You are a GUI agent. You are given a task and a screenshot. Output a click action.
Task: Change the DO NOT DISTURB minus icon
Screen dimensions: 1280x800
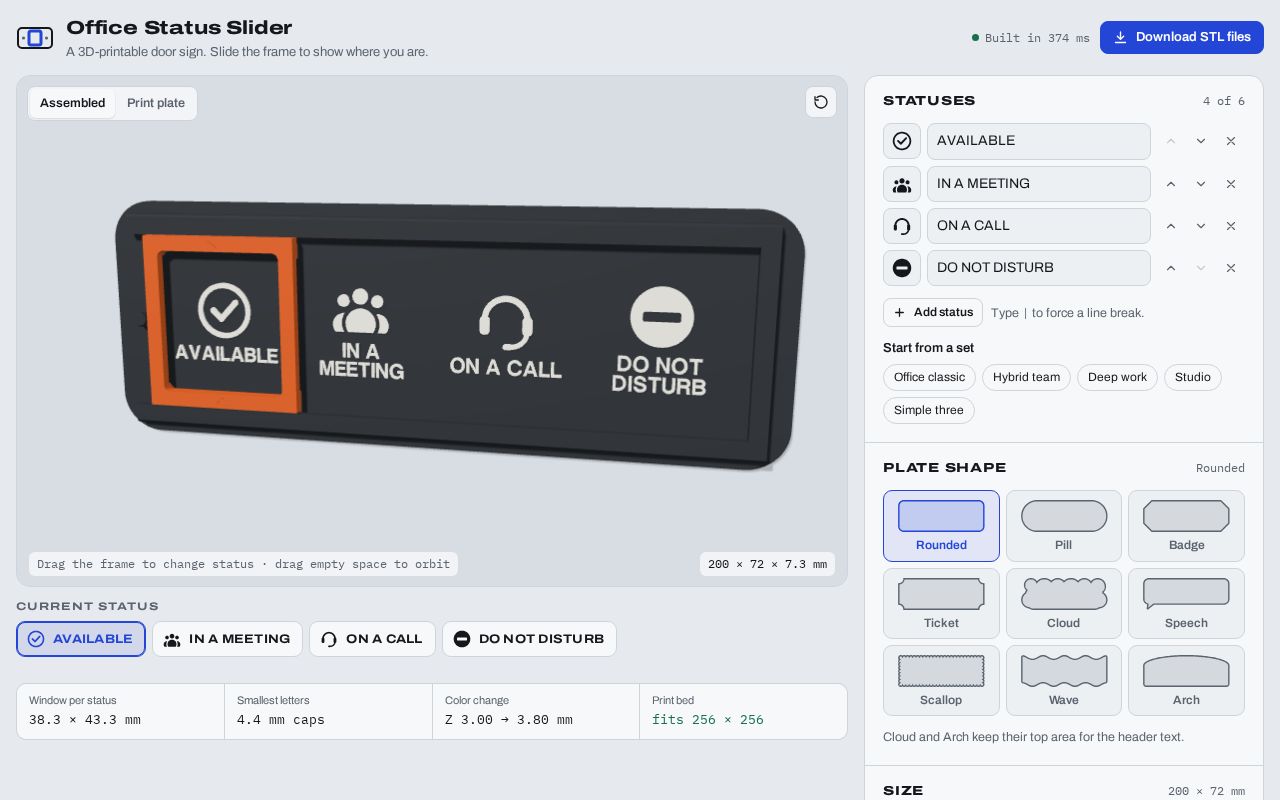pyautogui.click(x=902, y=268)
